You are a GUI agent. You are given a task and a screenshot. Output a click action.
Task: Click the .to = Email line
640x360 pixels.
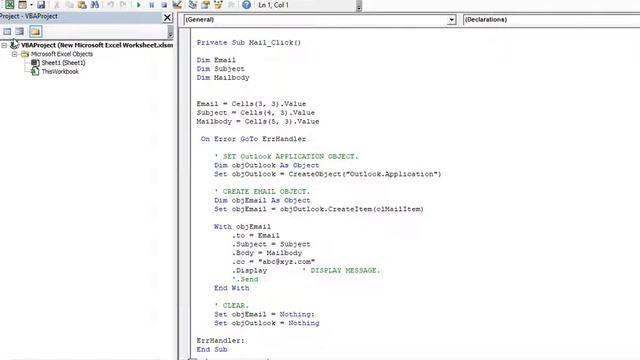pyautogui.click(x=256, y=236)
